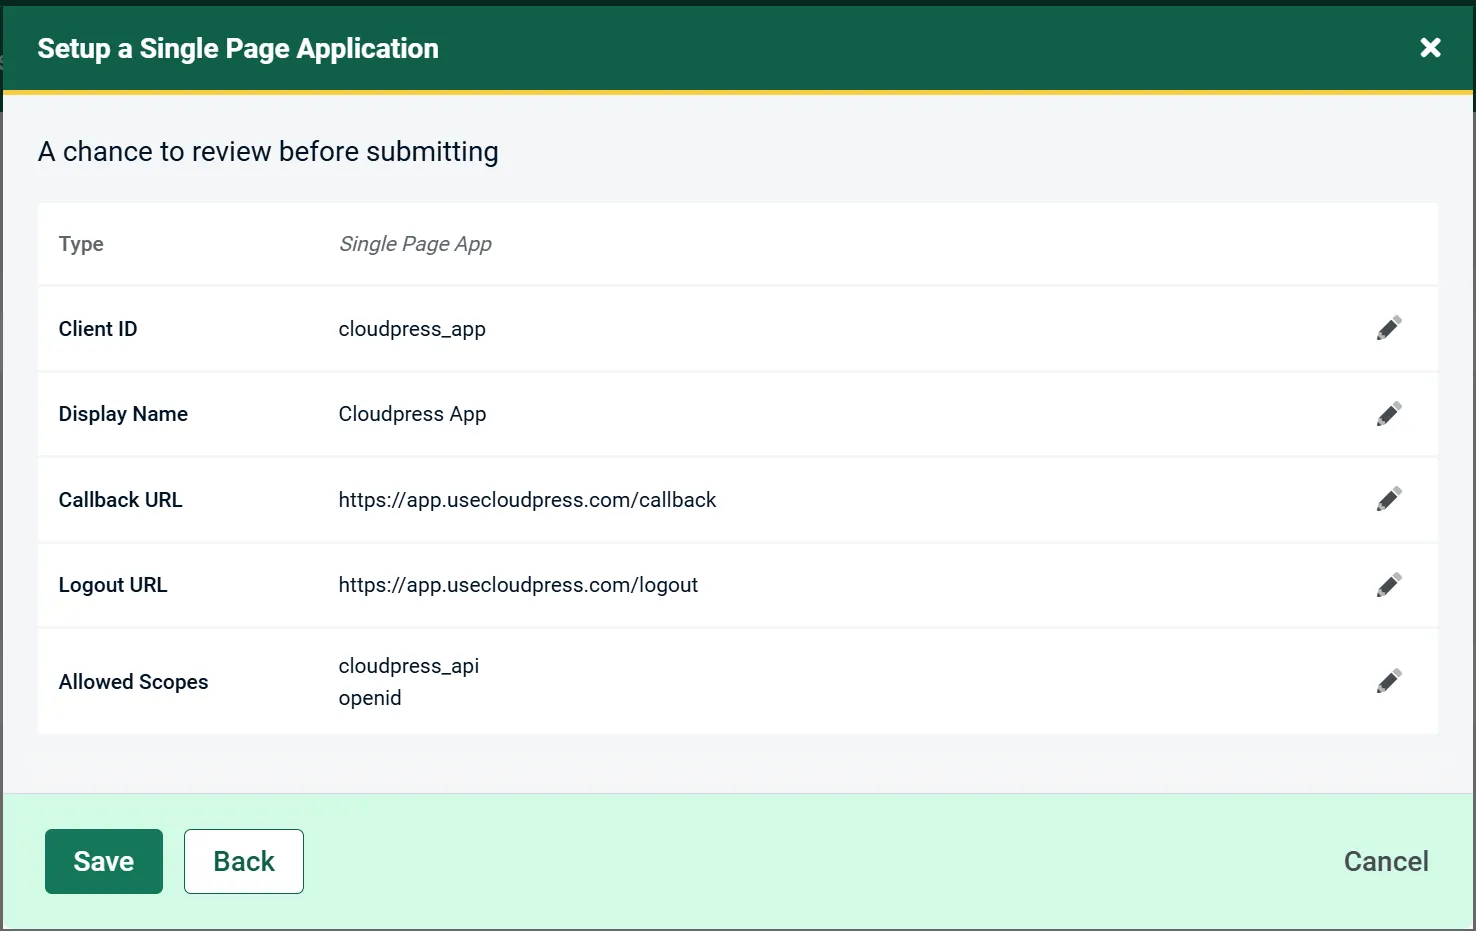Cancel the application setup
The image size is (1476, 931).
(1385, 860)
